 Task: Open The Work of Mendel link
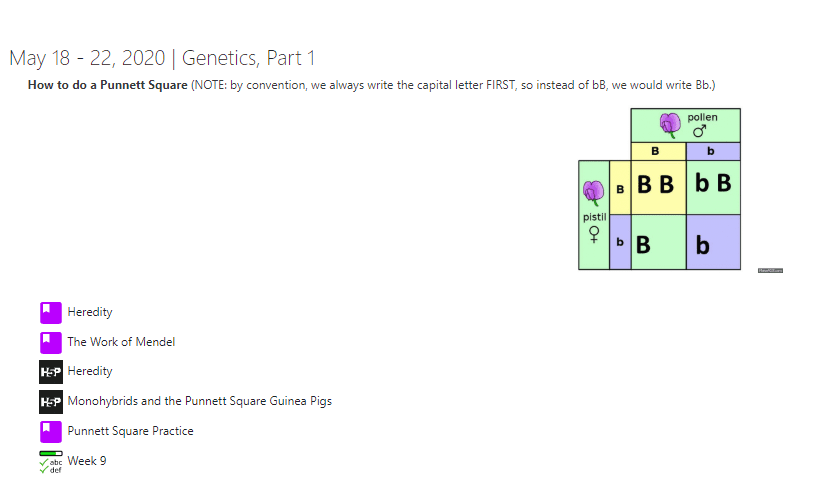click(121, 342)
